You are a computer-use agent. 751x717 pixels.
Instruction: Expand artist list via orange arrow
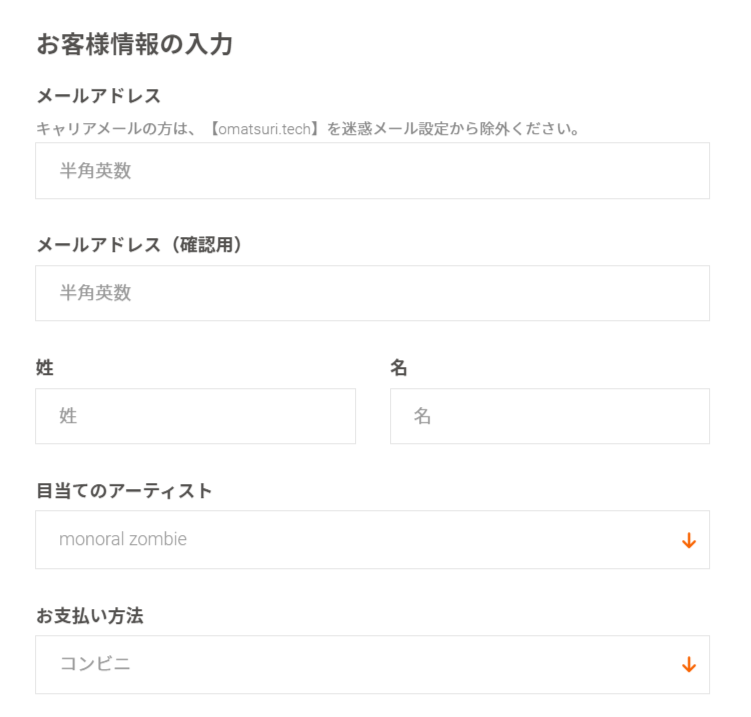[688, 541]
